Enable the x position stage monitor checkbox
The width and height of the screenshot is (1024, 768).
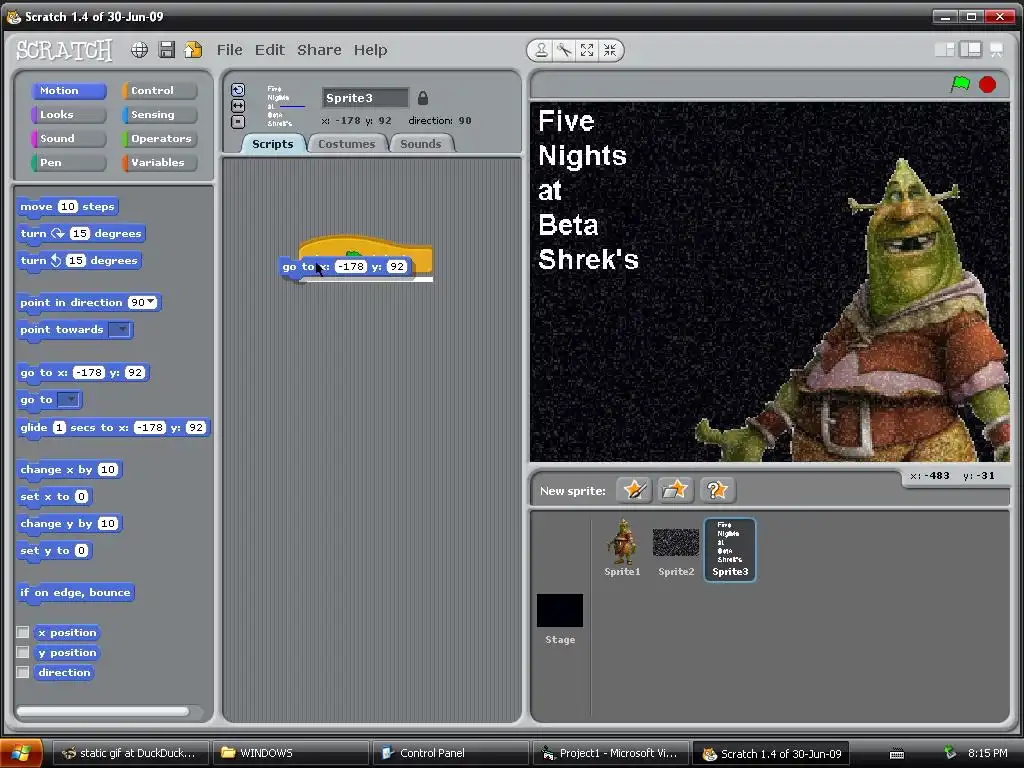click(23, 632)
